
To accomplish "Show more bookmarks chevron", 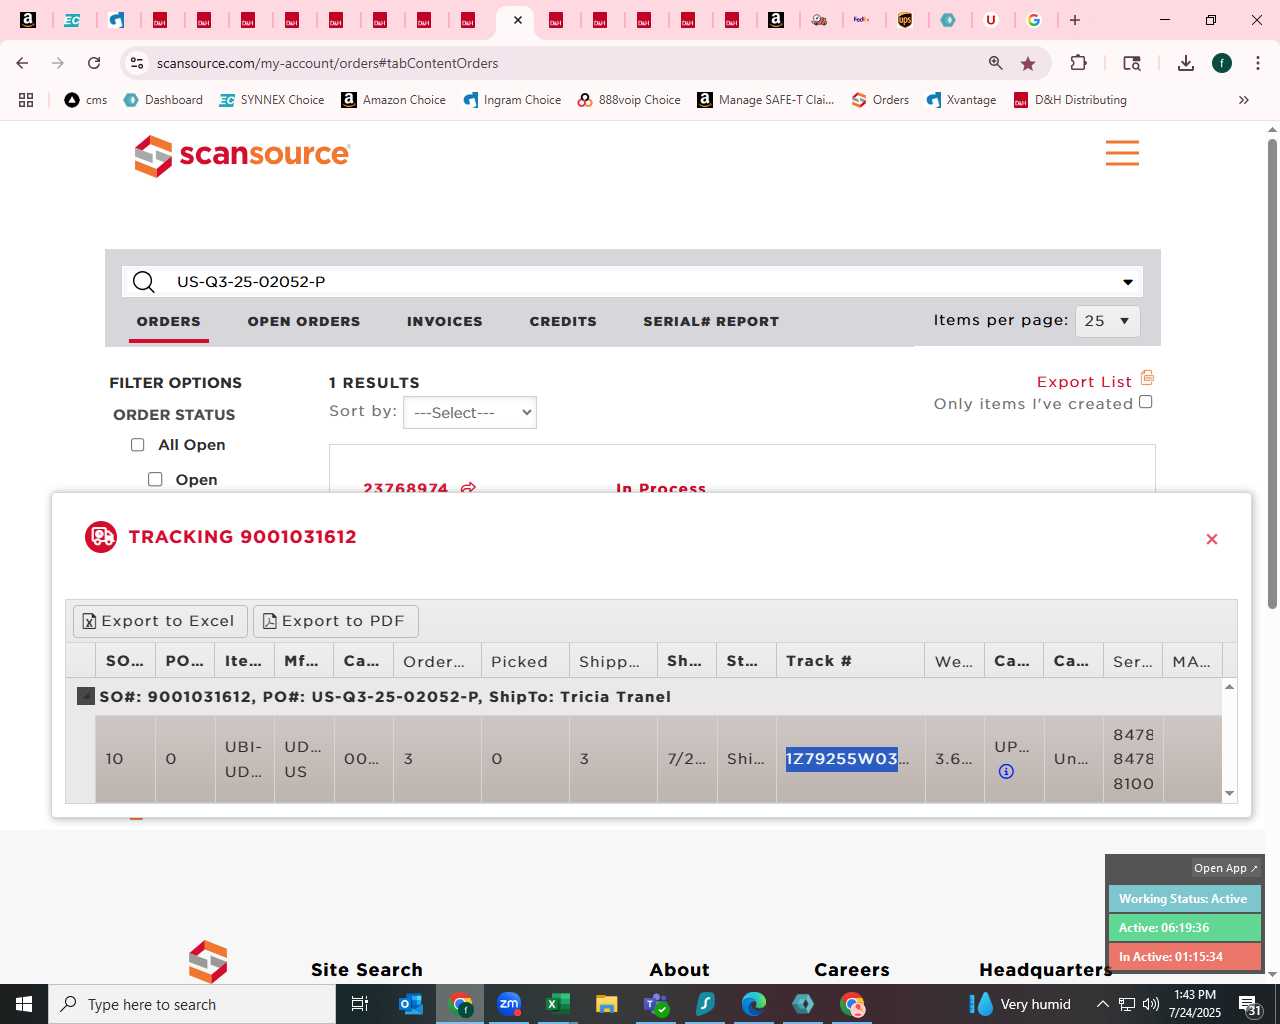I will pyautogui.click(x=1244, y=100).
